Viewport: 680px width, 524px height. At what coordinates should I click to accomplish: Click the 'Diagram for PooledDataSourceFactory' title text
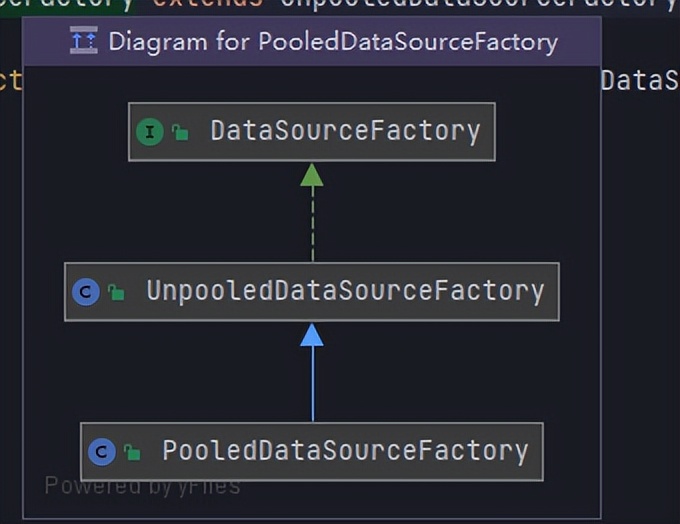coord(333,42)
